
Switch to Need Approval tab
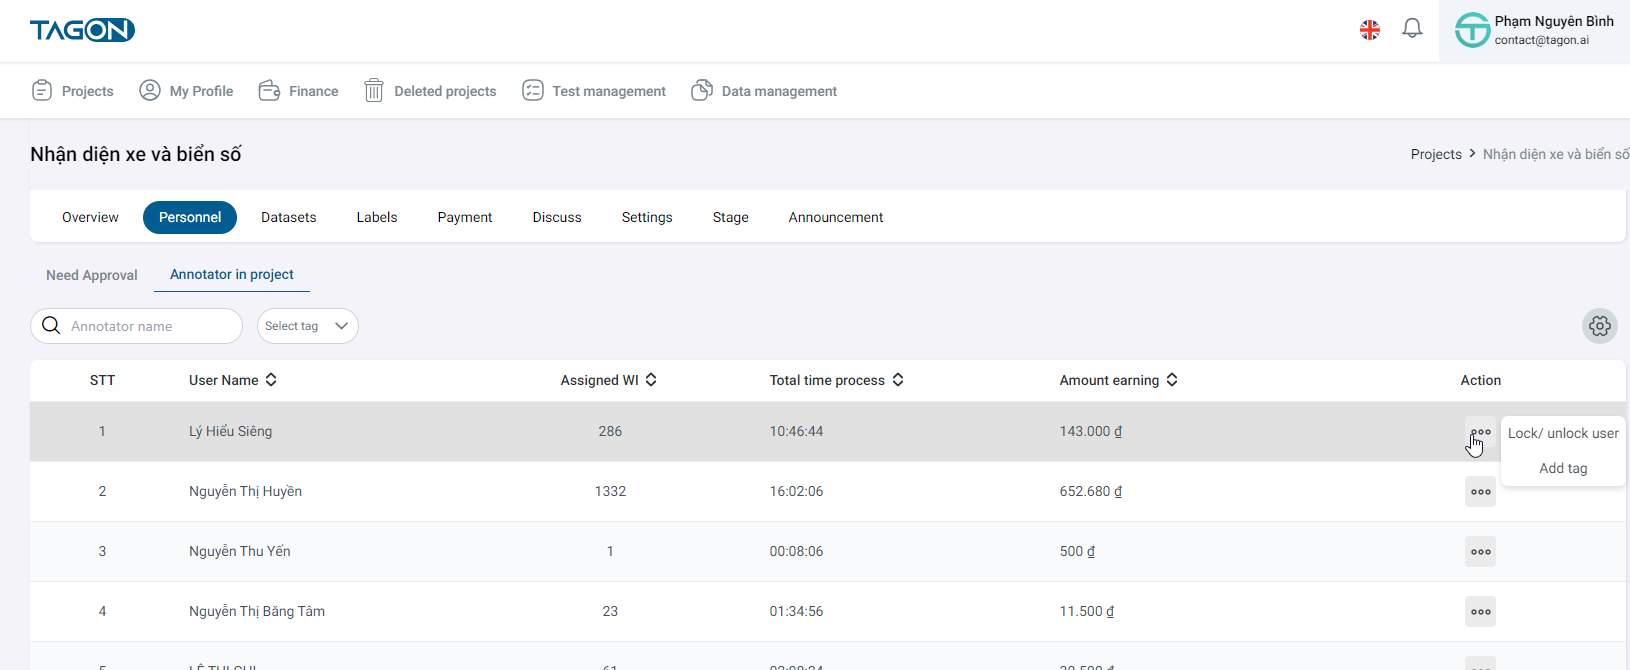pos(92,275)
